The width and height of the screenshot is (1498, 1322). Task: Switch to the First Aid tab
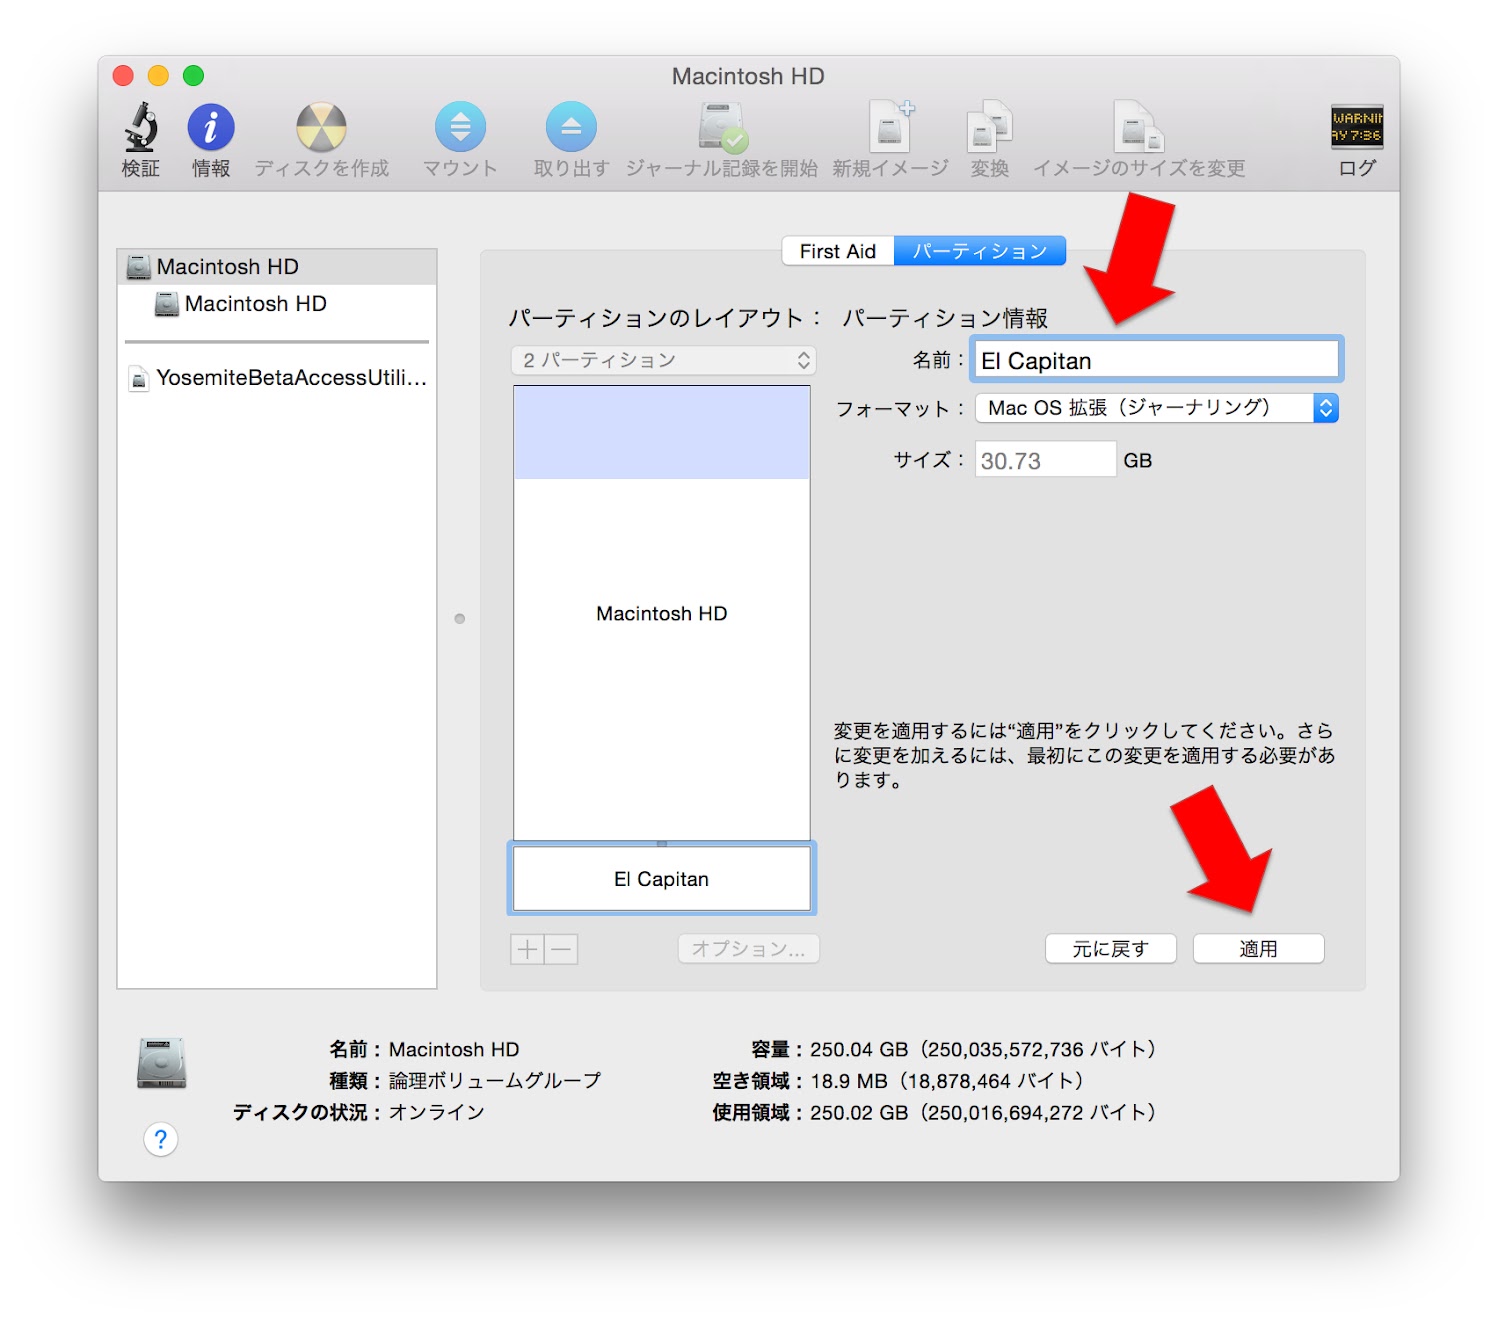838,251
